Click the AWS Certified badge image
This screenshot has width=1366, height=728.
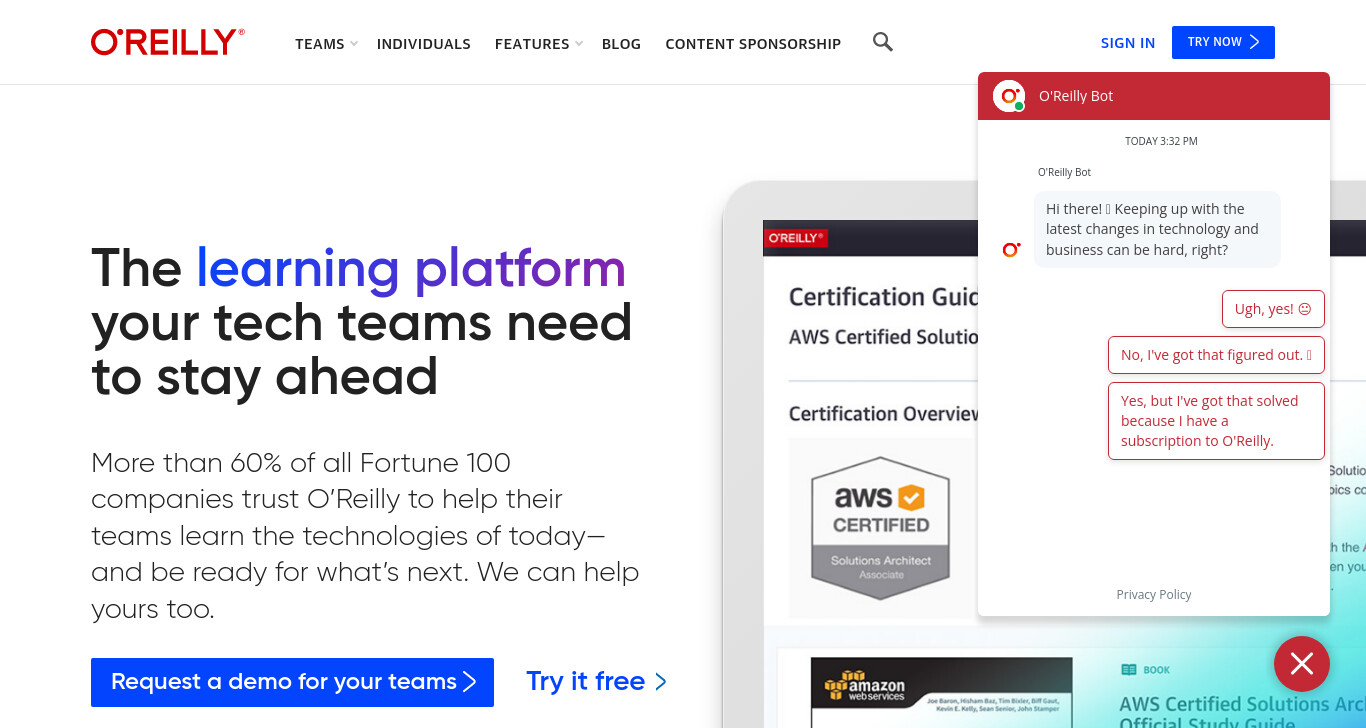coord(880,527)
